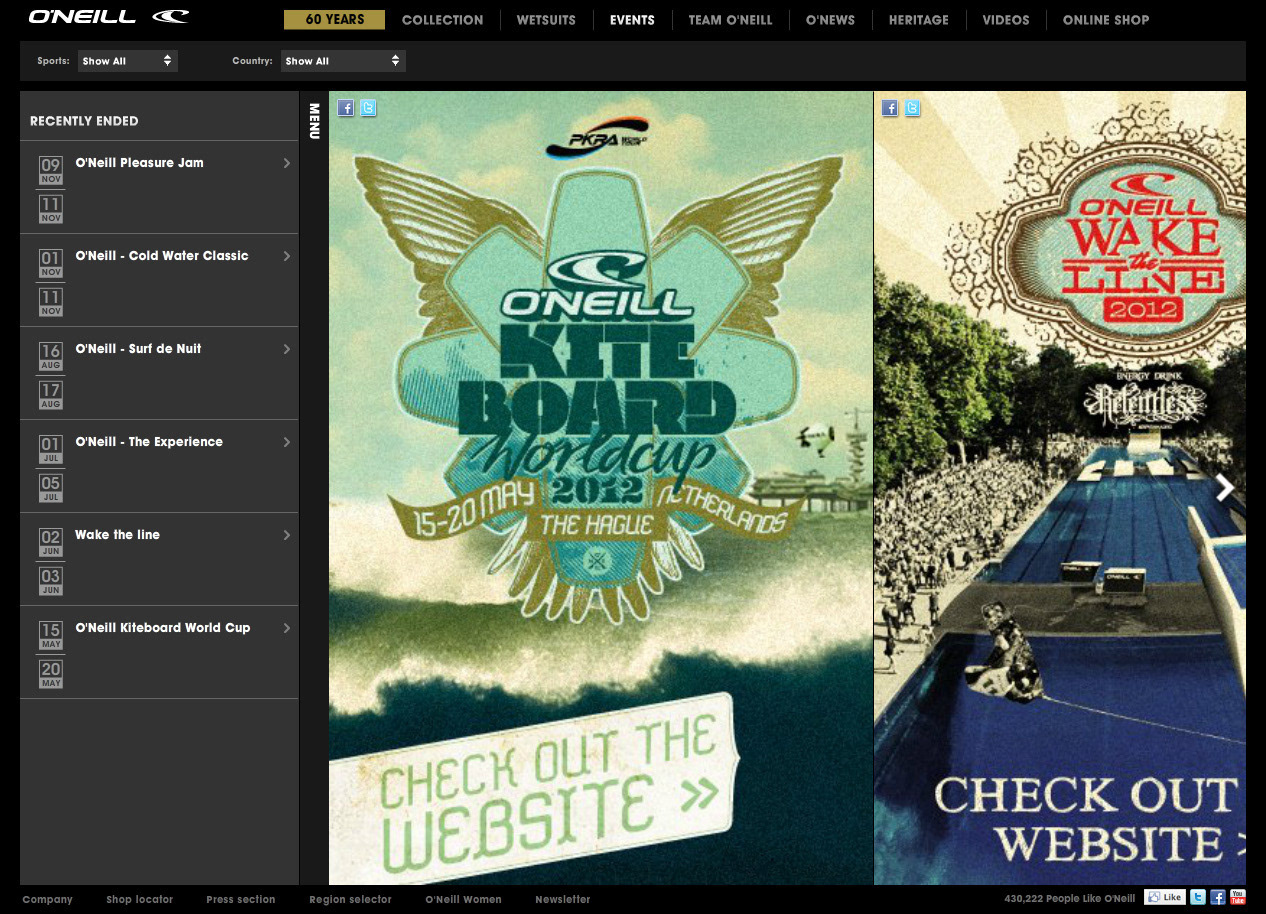Visit the Online Shop
The height and width of the screenshot is (914, 1266).
pos(1106,20)
